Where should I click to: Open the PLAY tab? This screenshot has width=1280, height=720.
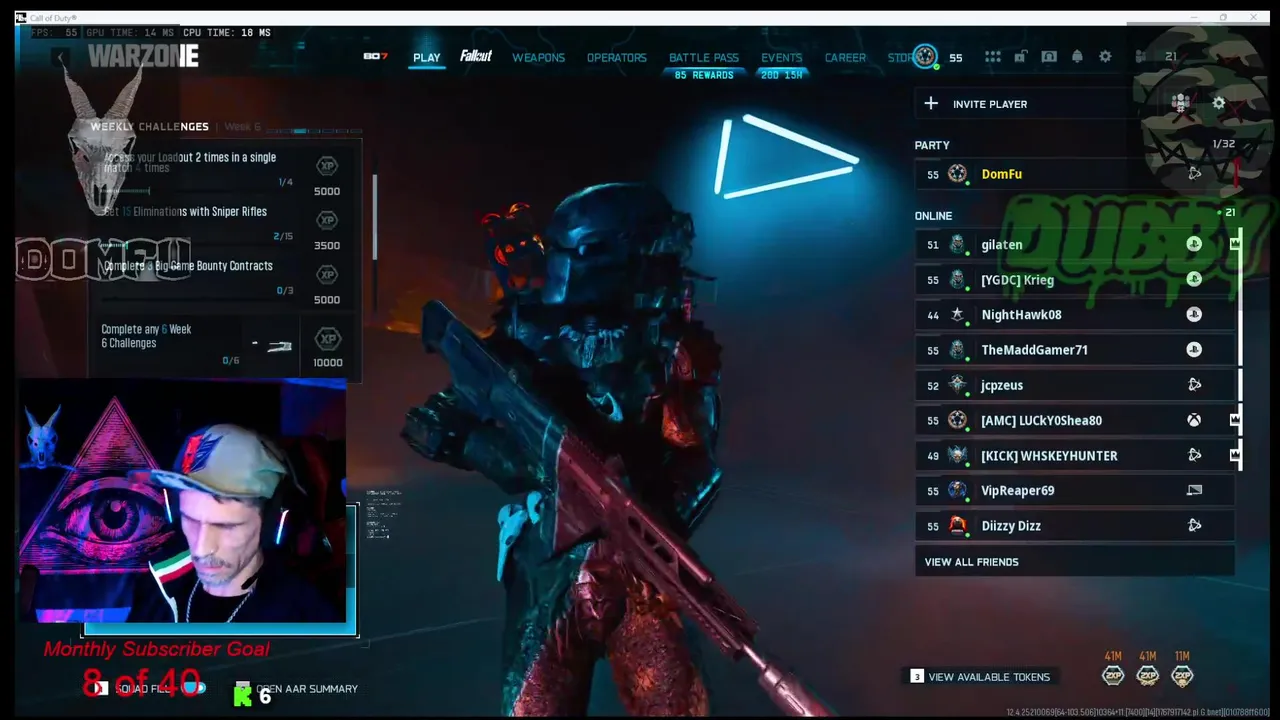(426, 58)
